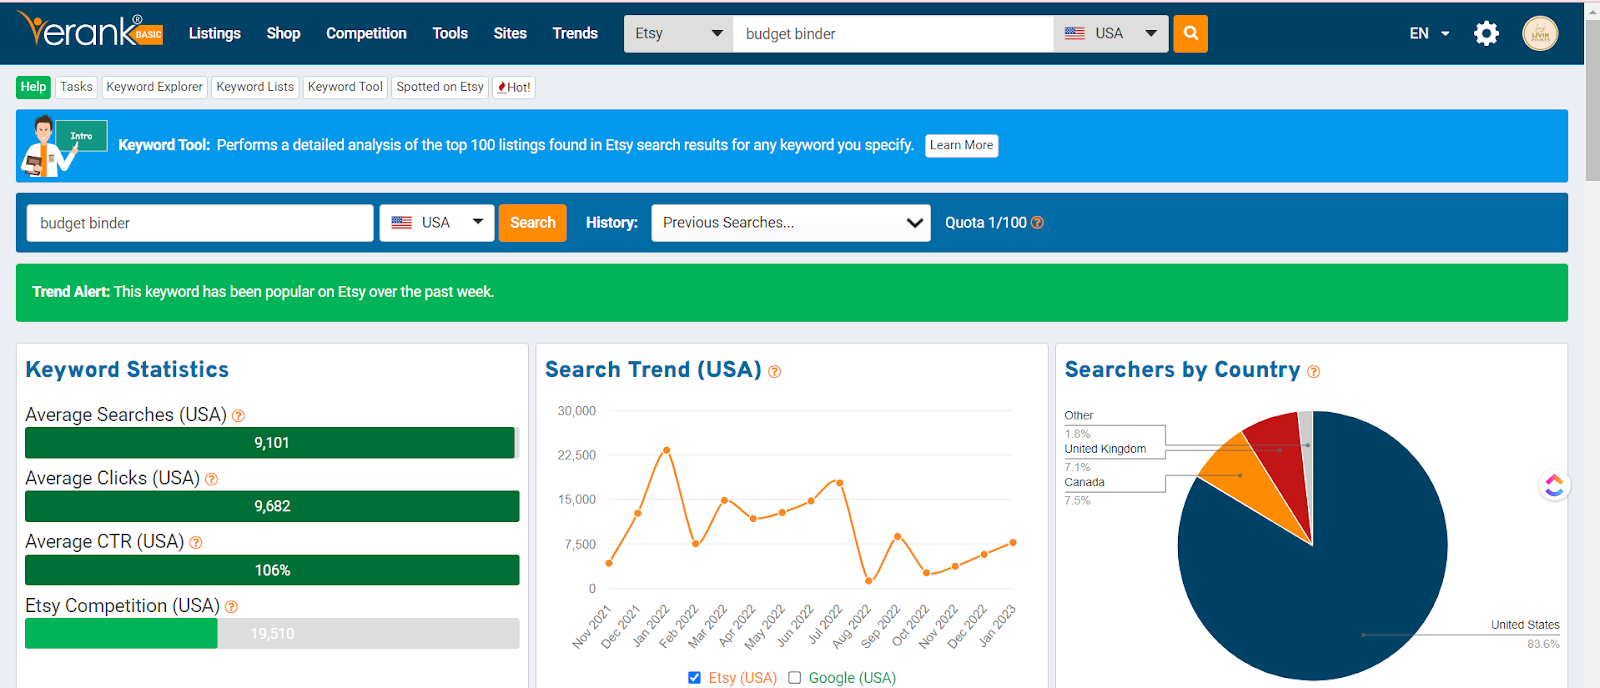
Task: Click help icon beside Average Clicks (USA)
Action: (211, 480)
